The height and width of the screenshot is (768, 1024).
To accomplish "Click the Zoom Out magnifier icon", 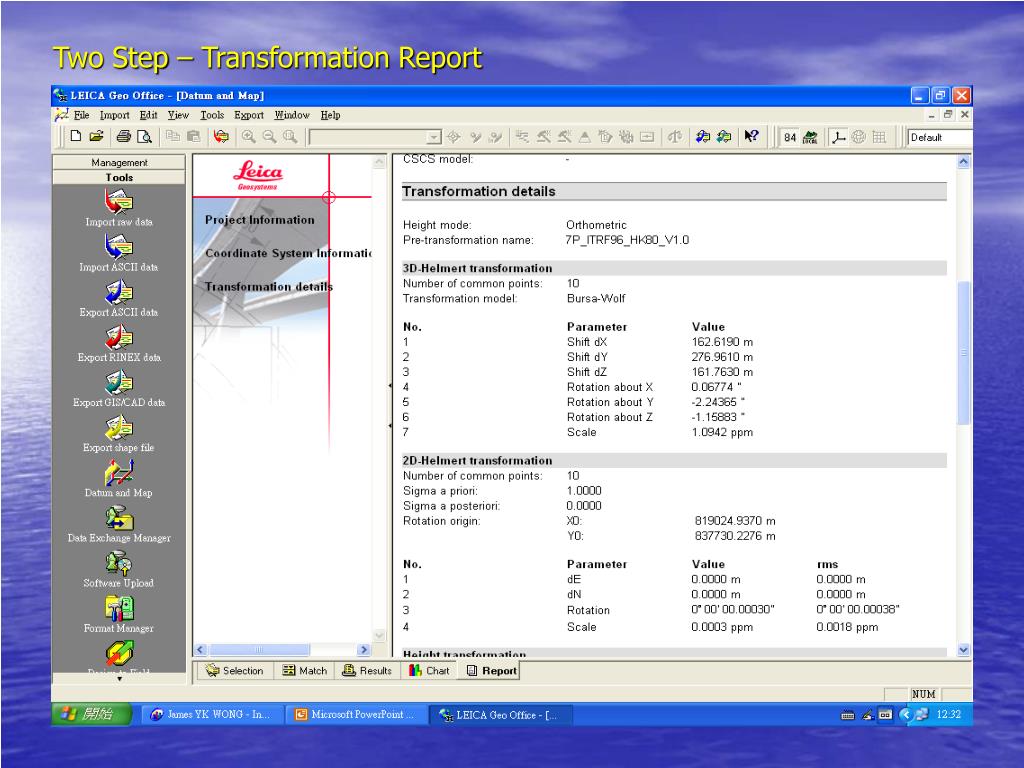I will (269, 136).
